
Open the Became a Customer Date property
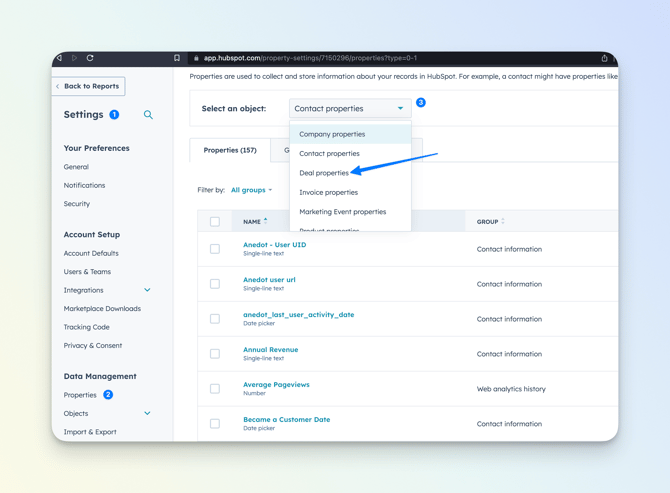(286, 420)
